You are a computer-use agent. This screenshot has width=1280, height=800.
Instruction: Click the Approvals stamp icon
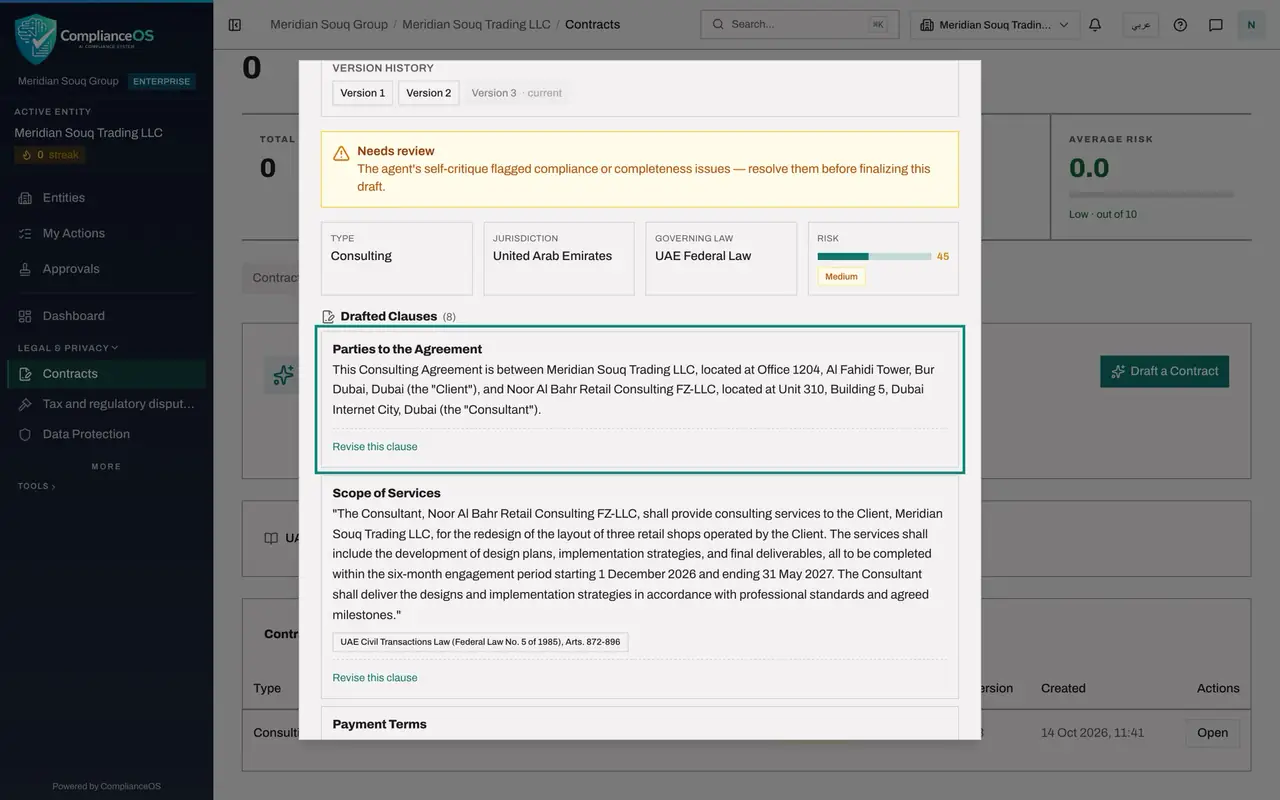click(x=25, y=269)
